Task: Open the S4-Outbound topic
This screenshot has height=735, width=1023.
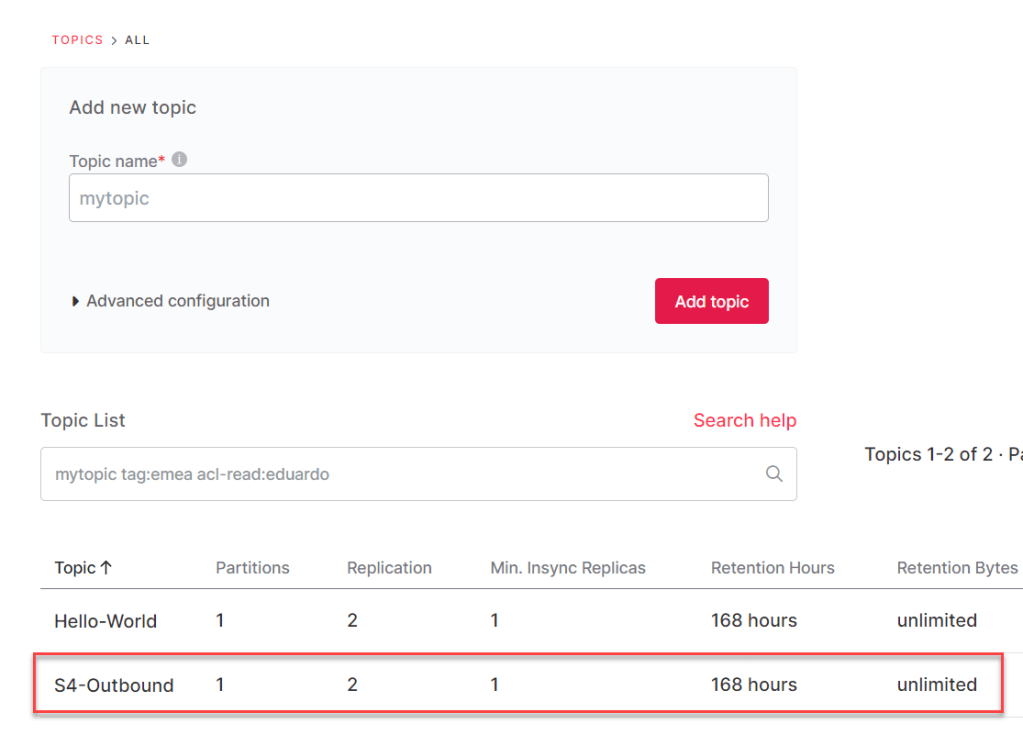Action: coord(113,685)
